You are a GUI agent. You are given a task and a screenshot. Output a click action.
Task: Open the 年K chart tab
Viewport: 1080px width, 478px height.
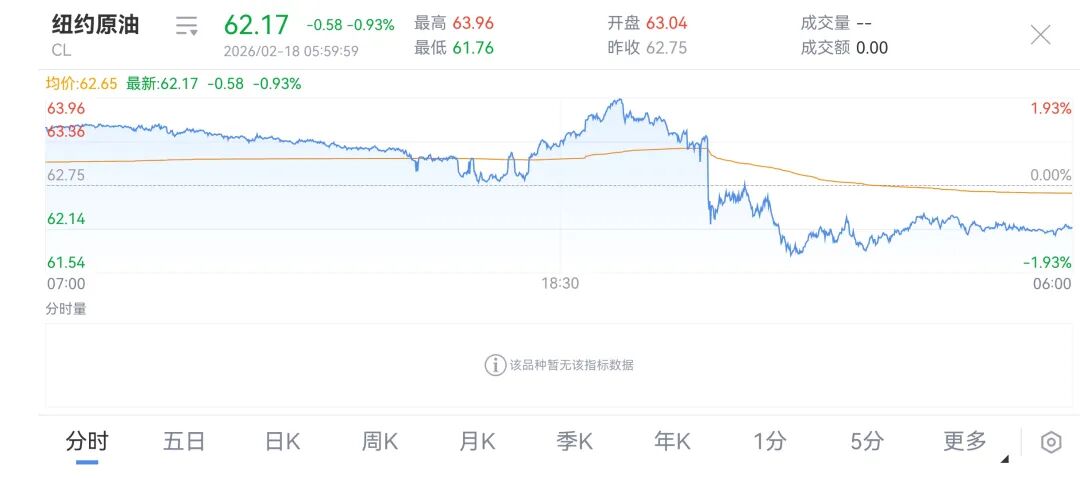[672, 441]
